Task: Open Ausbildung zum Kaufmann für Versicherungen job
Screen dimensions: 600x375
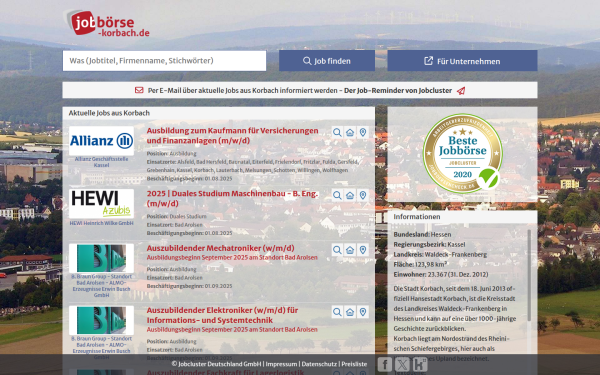Action: point(232,135)
